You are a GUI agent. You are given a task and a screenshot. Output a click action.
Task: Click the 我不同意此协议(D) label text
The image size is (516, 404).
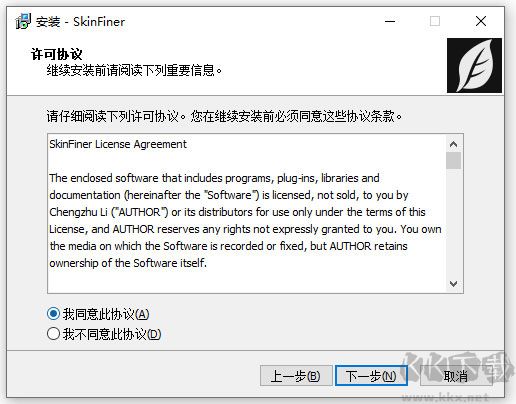click(112, 334)
